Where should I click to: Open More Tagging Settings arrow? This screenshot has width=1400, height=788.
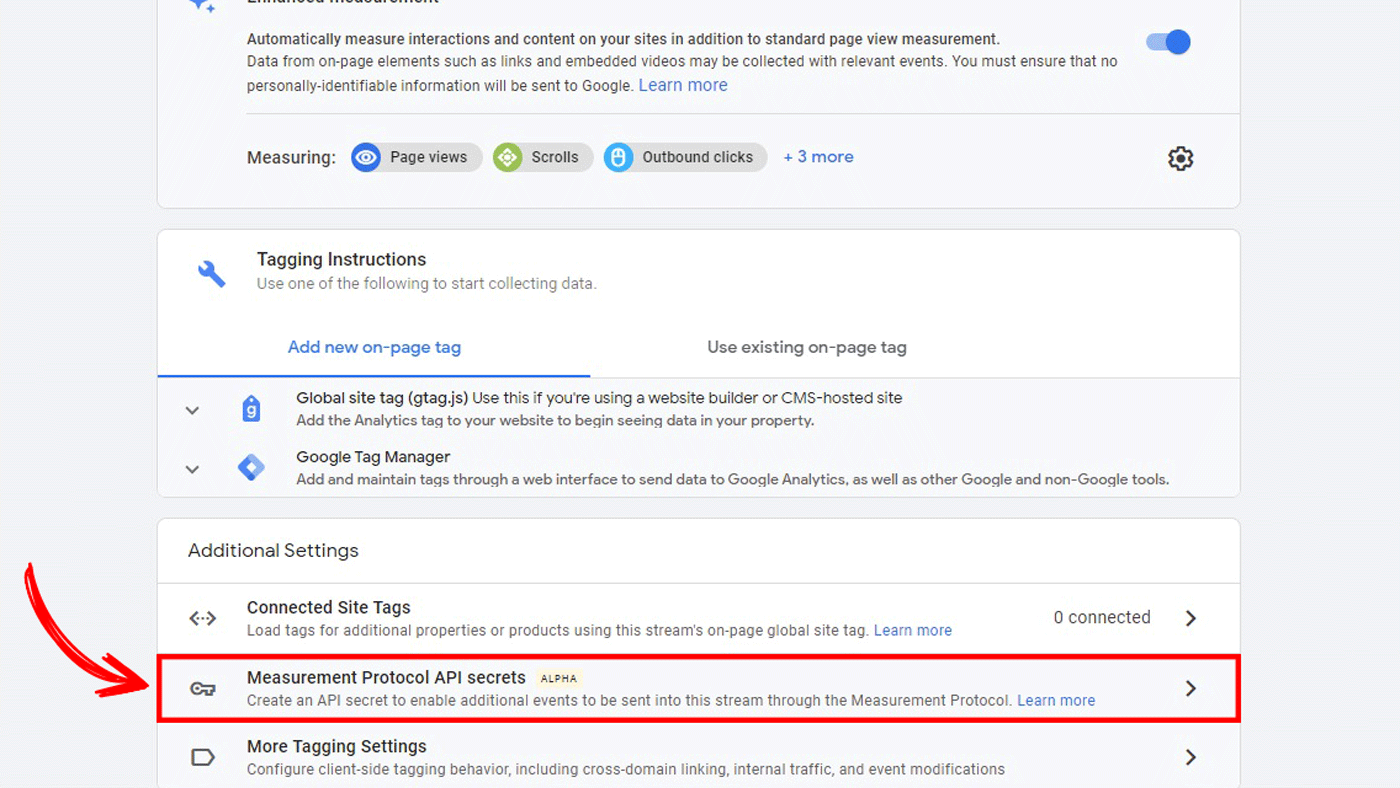pos(1191,757)
